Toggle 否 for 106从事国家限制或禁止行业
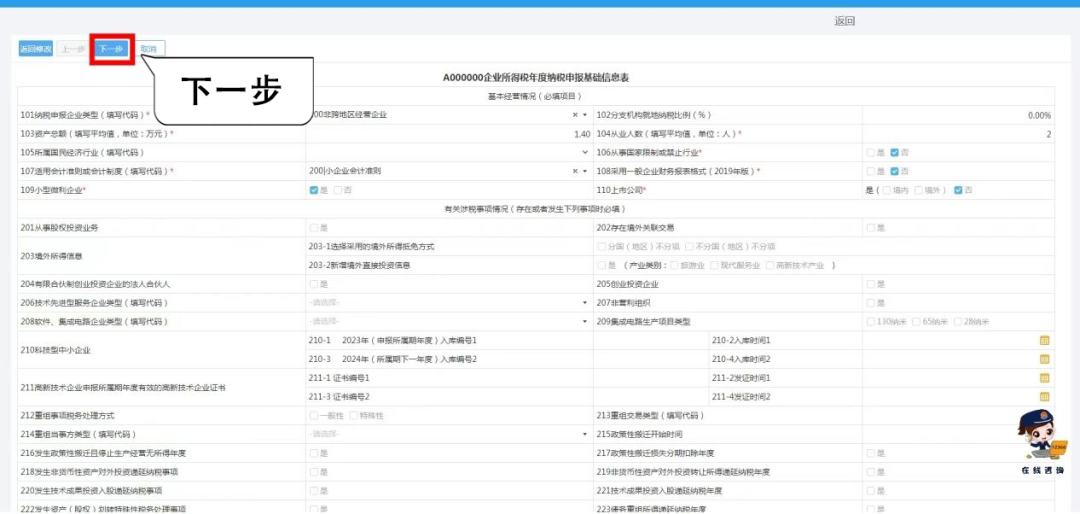Image resolution: width=1080 pixels, height=514 pixels. pyautogui.click(x=895, y=152)
